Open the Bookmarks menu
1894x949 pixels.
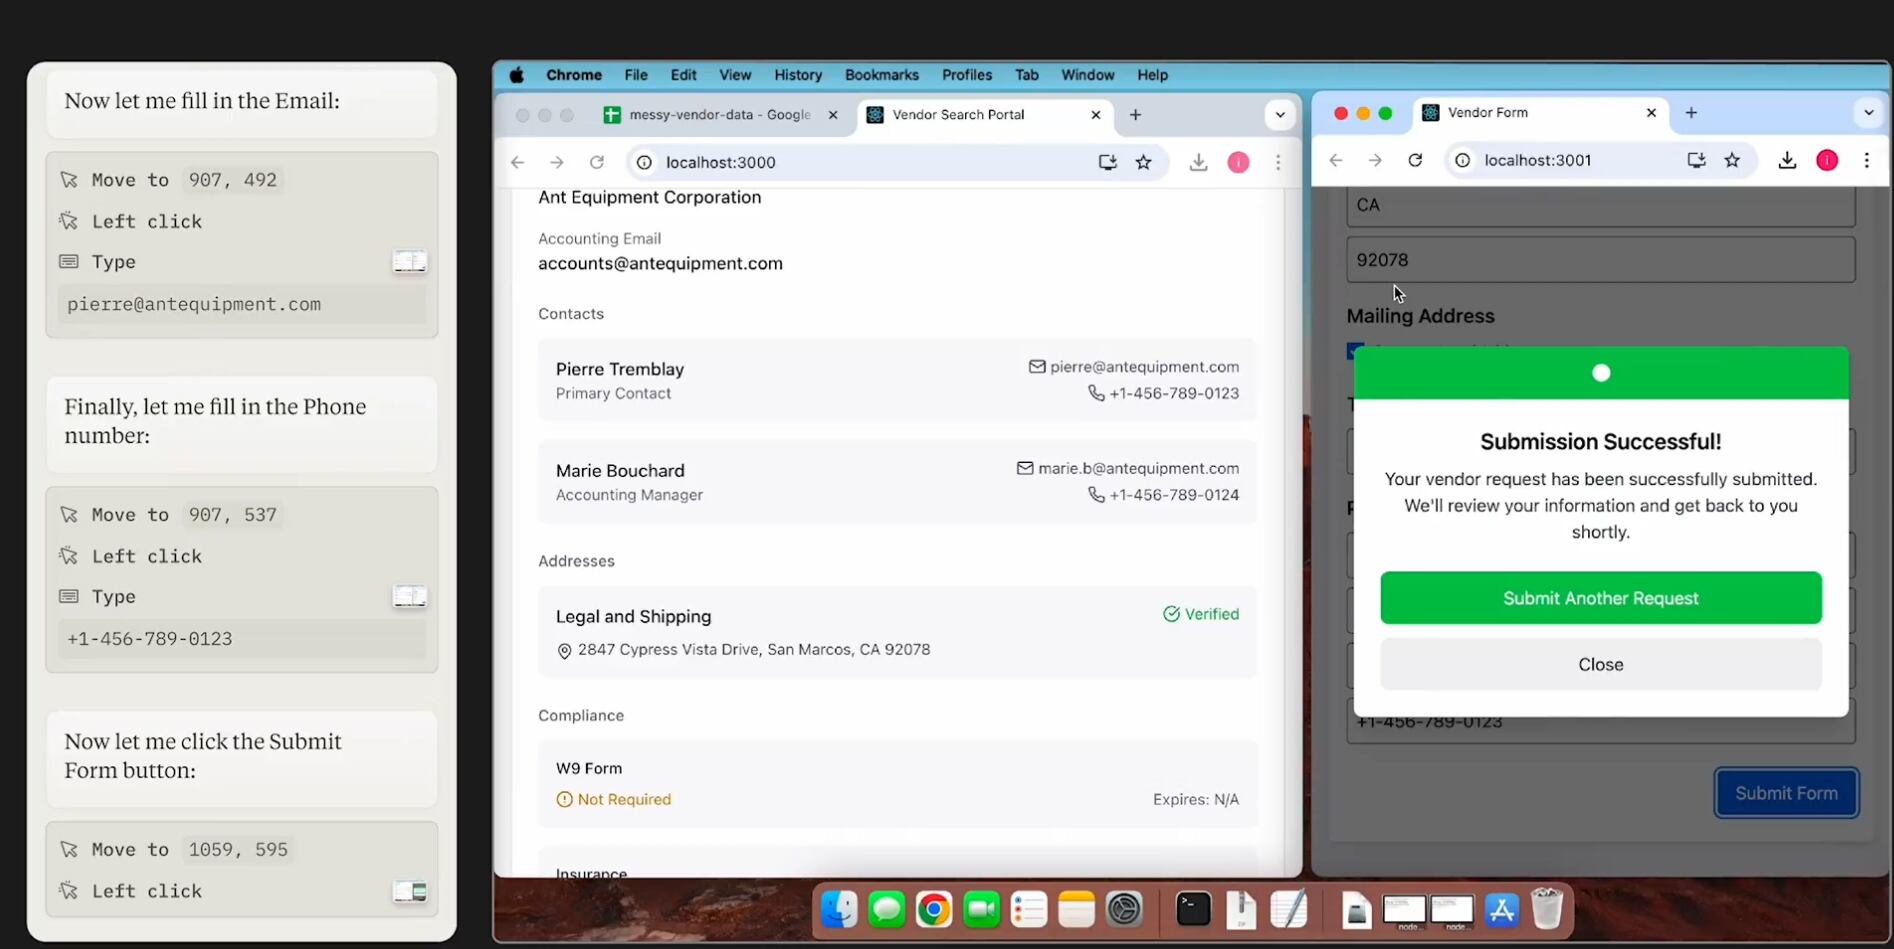[881, 75]
